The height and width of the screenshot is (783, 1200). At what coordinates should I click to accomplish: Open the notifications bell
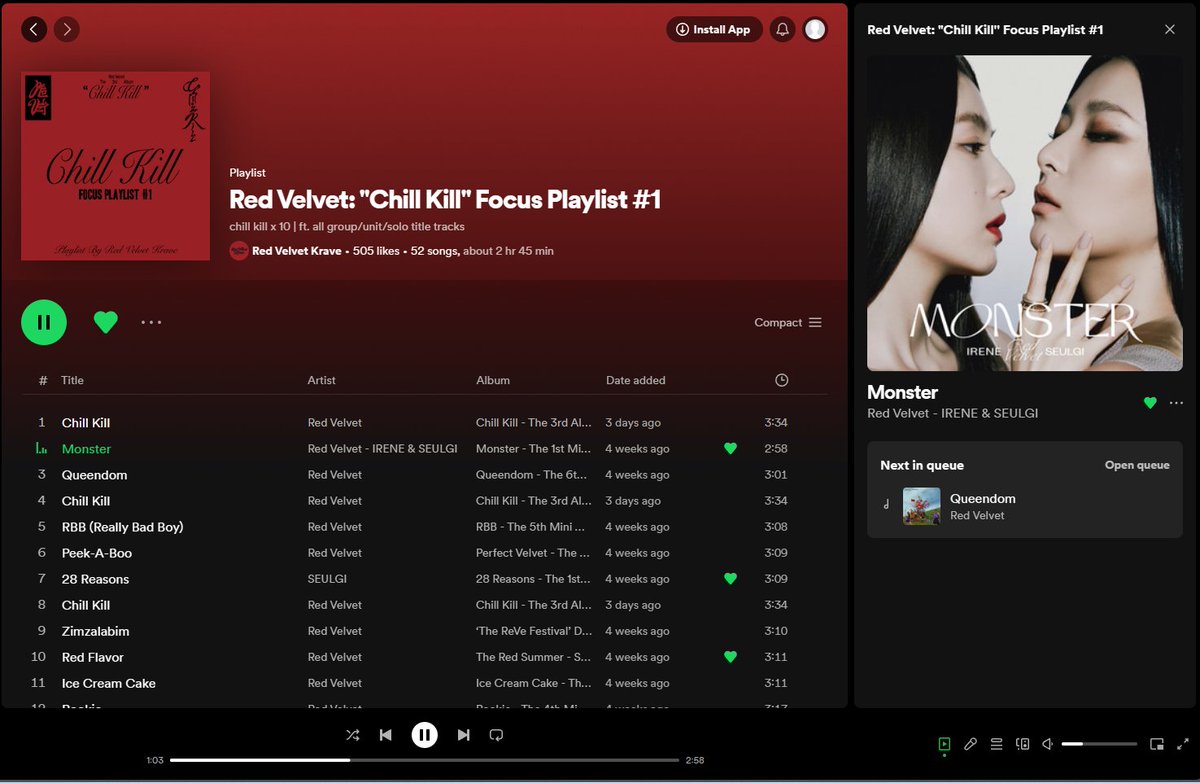click(783, 30)
